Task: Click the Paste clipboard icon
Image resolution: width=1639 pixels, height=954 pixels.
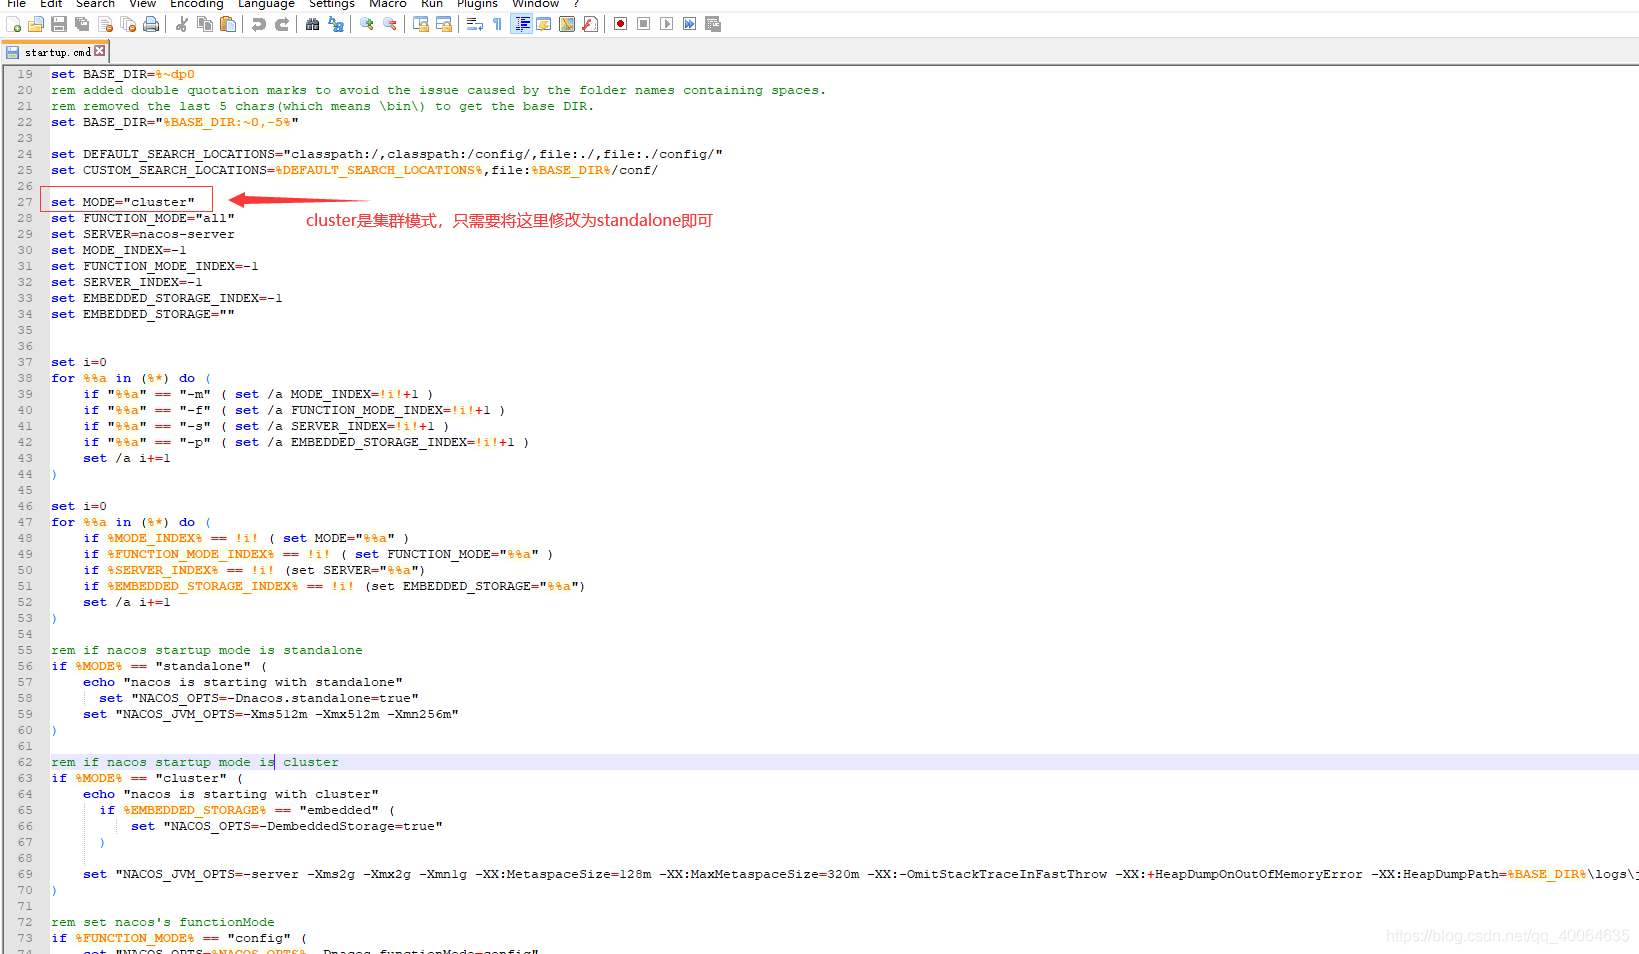Action: pyautogui.click(x=228, y=24)
